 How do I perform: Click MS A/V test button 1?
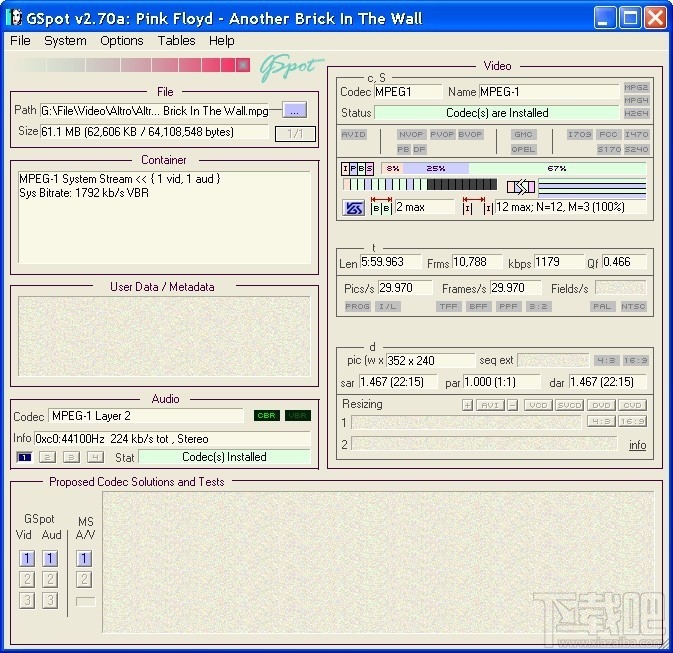[84, 559]
